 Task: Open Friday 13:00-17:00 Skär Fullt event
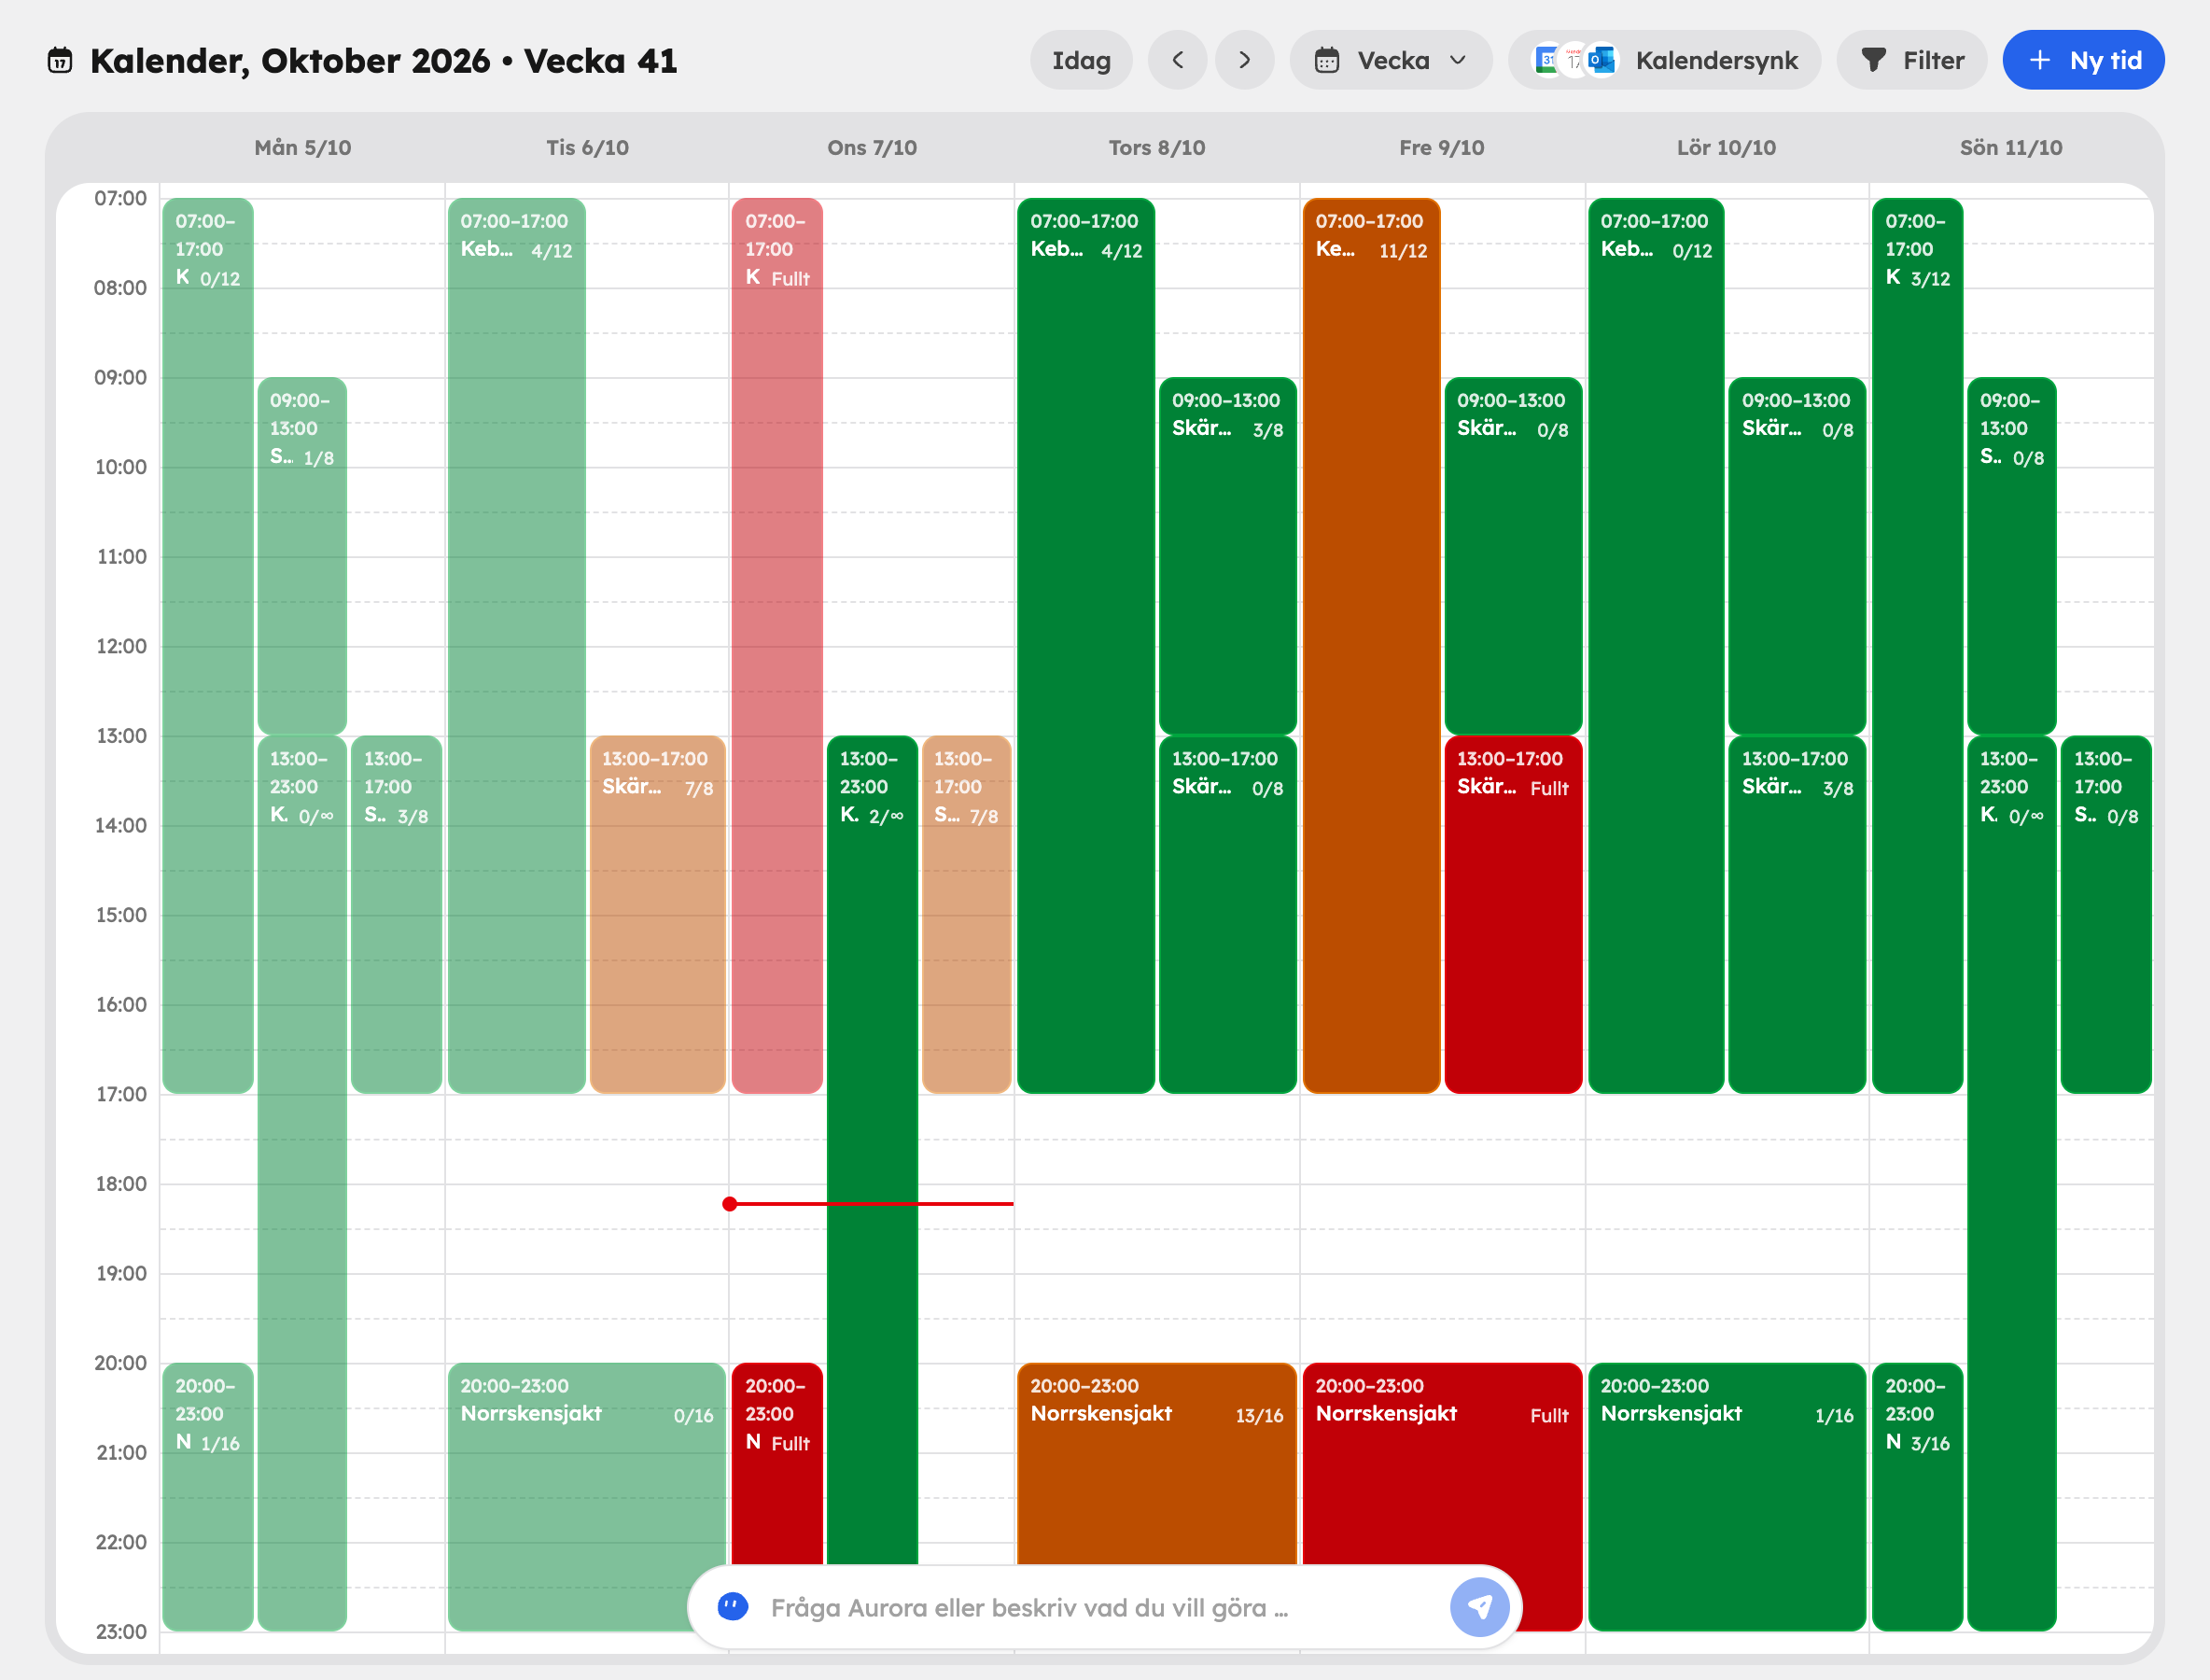pos(1513,914)
